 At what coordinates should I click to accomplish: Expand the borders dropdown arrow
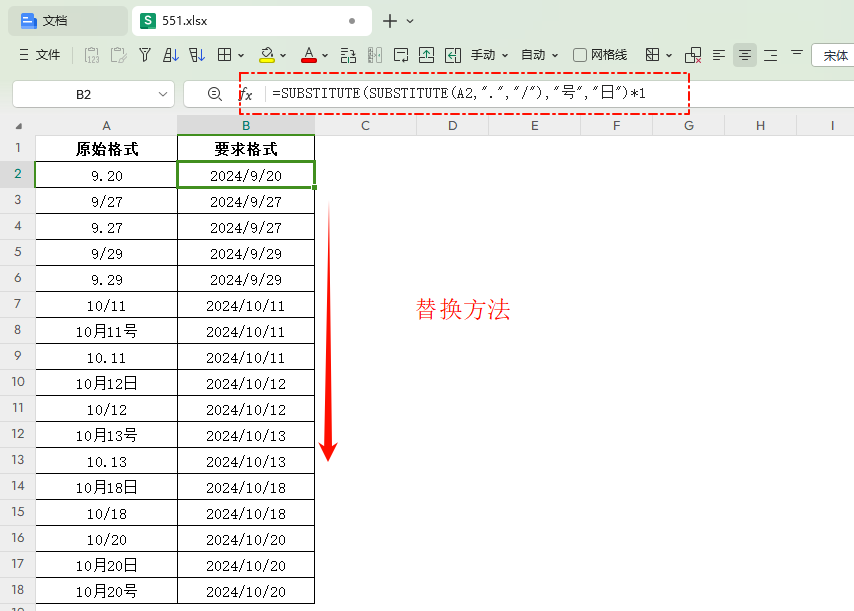241,56
